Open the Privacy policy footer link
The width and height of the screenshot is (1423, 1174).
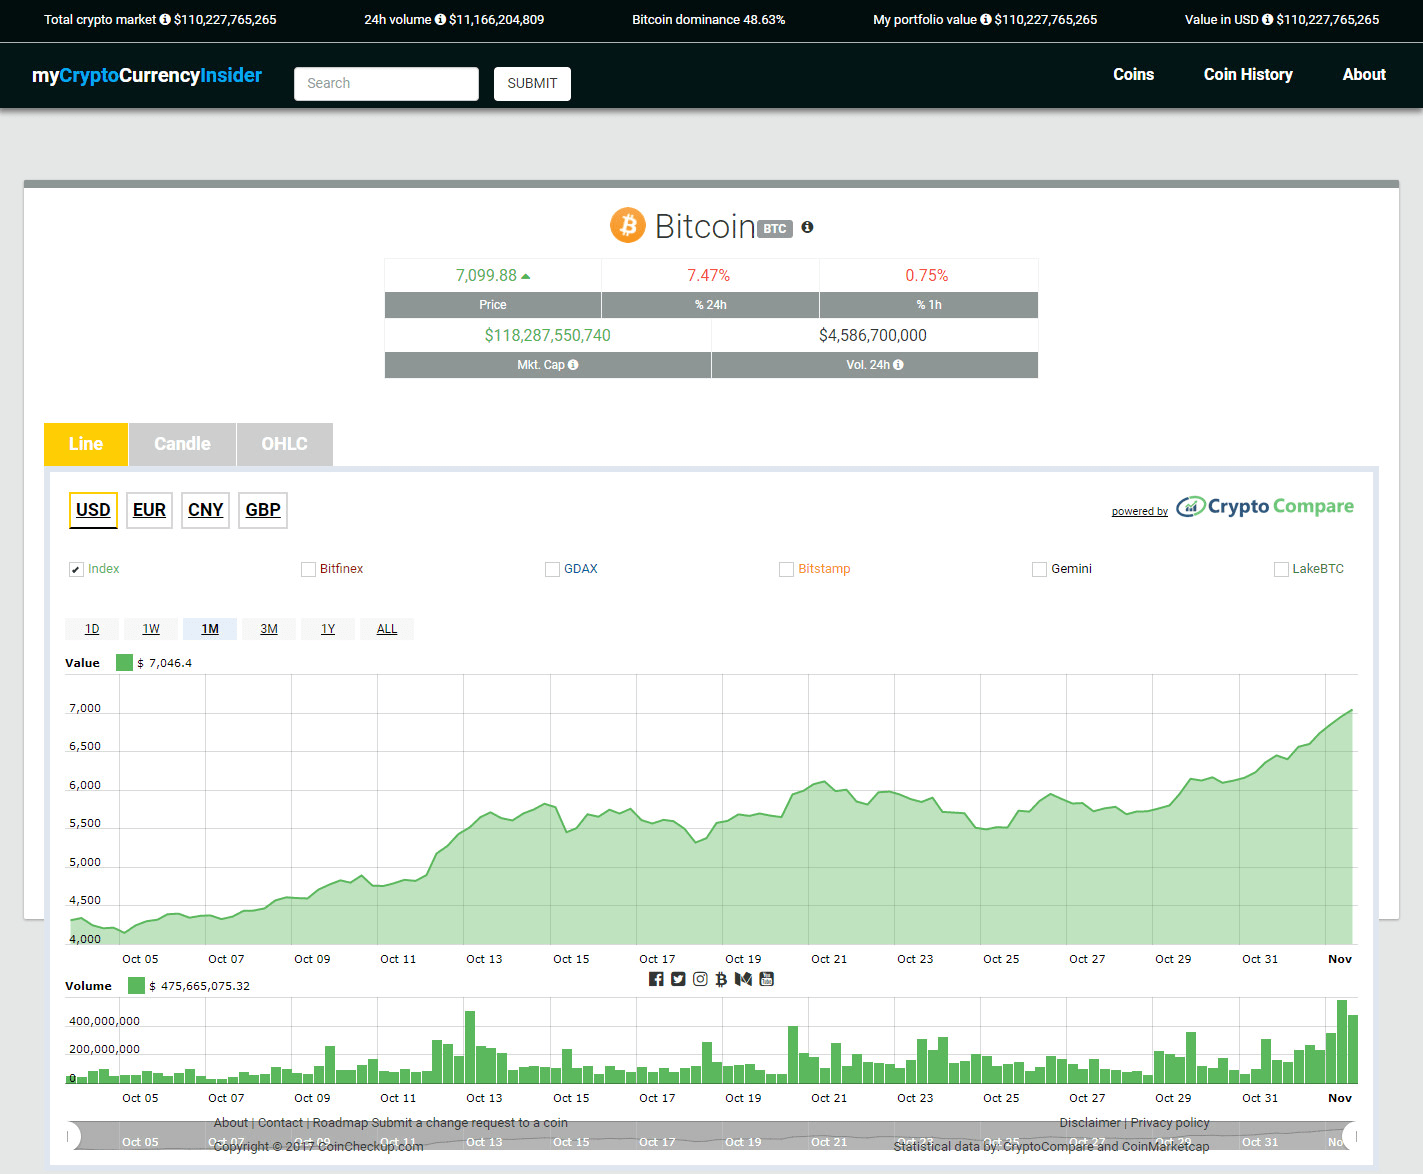[x=1170, y=1123]
